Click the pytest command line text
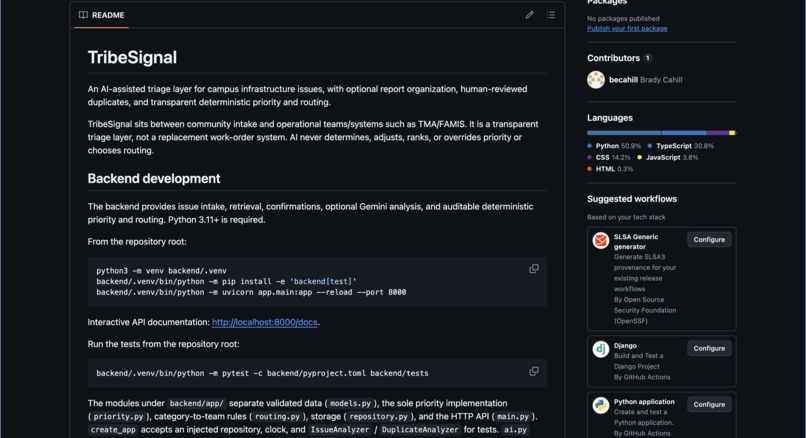This screenshot has width=806, height=438. 262,373
